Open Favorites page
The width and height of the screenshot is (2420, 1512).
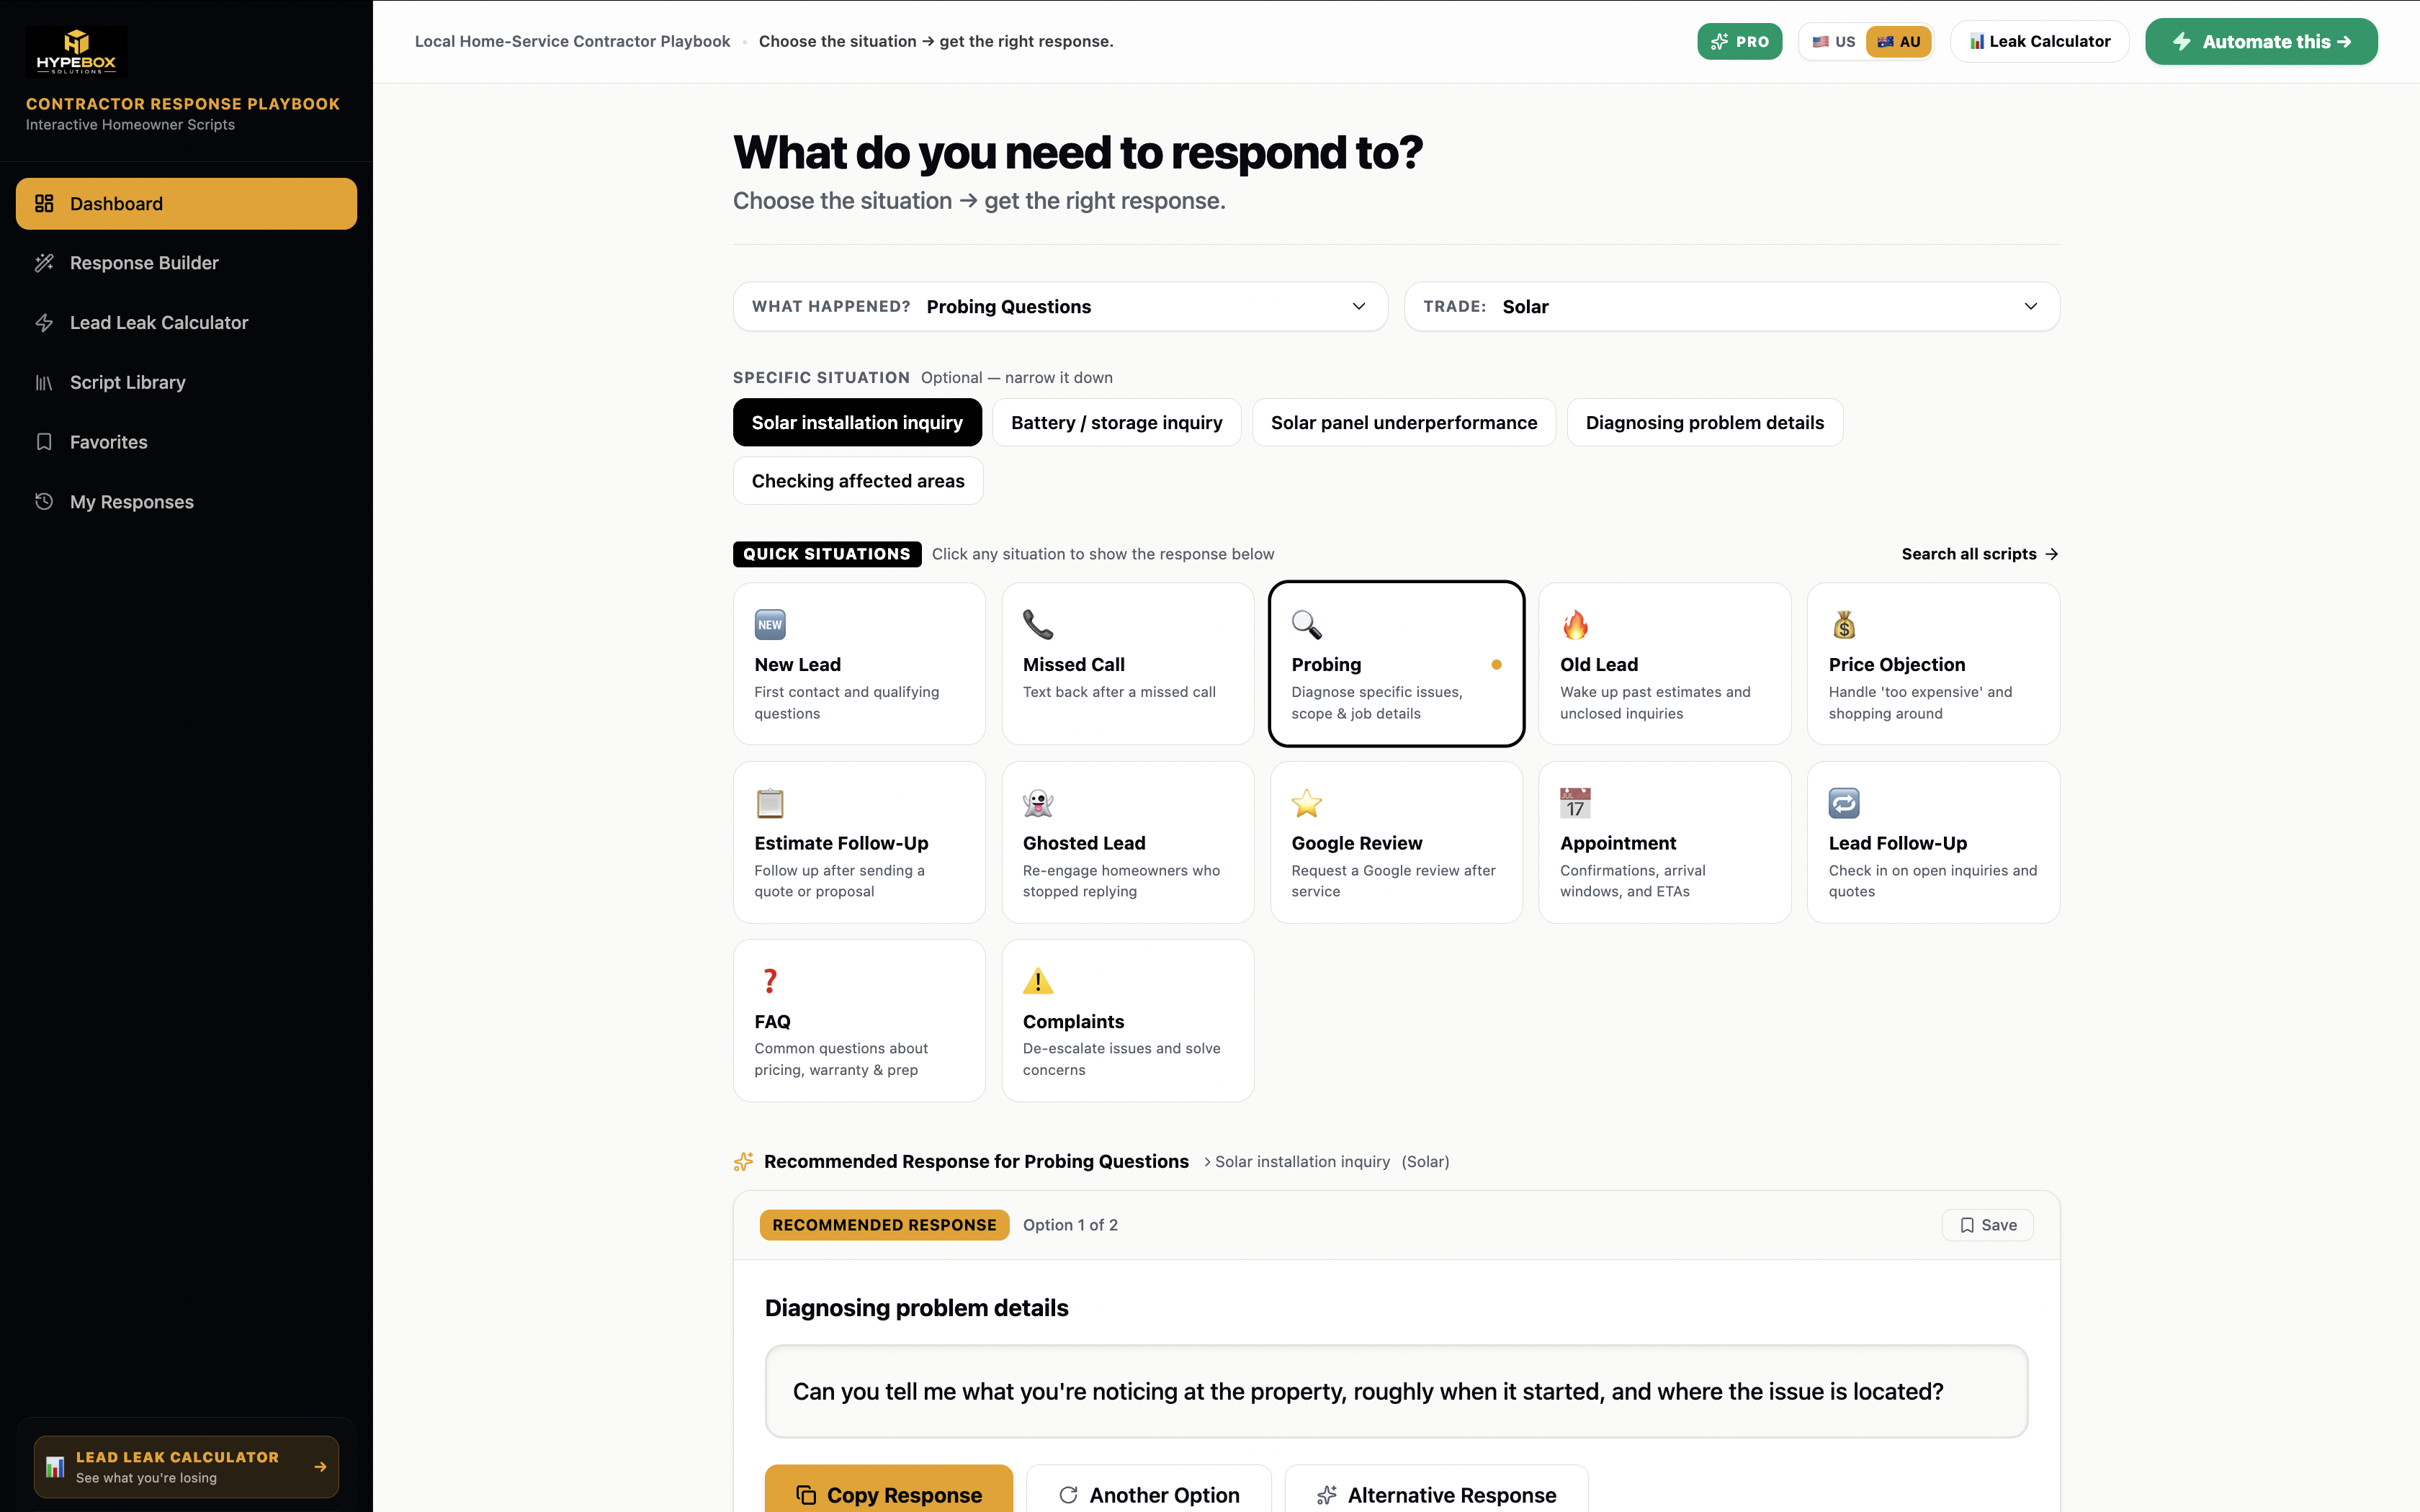(x=186, y=442)
